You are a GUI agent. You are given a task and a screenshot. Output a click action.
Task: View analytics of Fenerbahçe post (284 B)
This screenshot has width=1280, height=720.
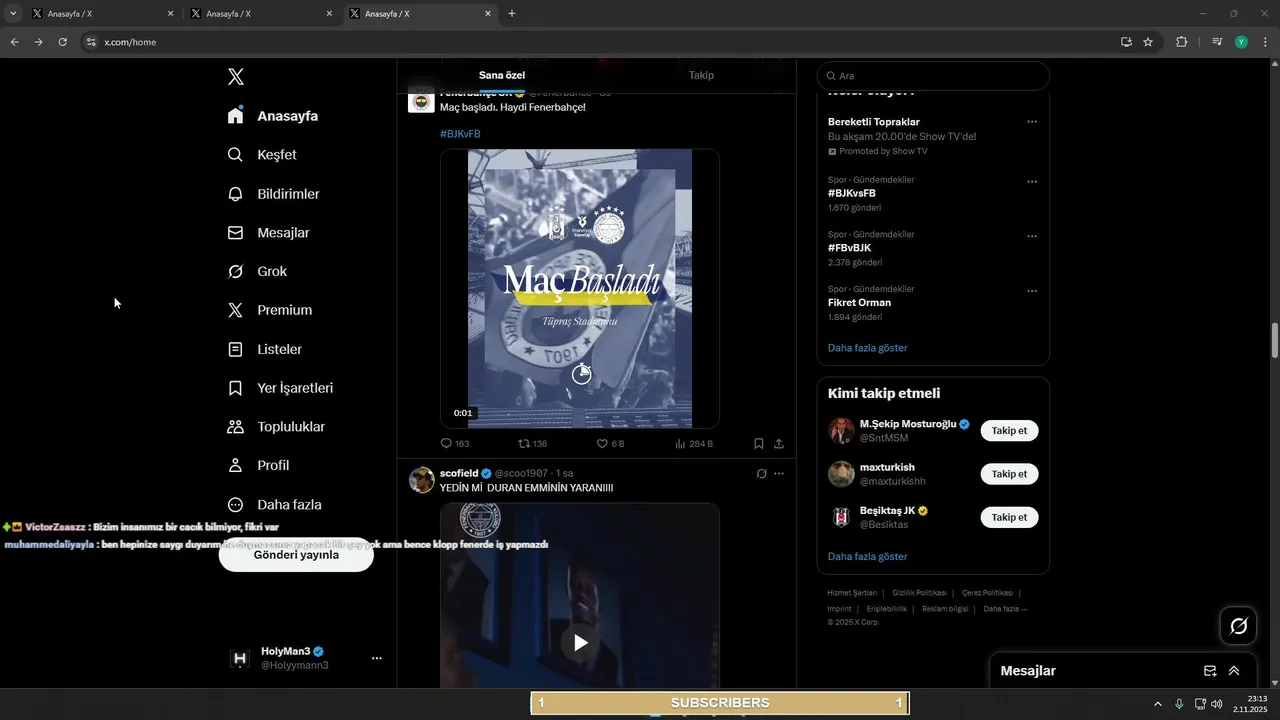tap(694, 443)
